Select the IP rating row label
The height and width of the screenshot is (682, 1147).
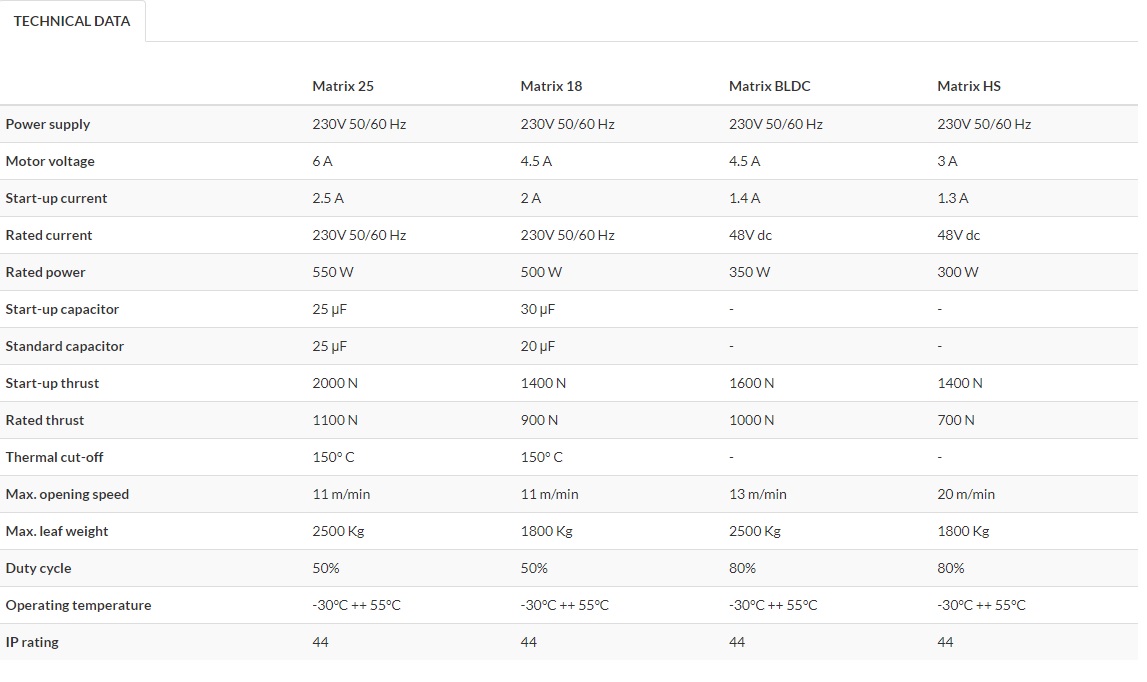[32, 642]
